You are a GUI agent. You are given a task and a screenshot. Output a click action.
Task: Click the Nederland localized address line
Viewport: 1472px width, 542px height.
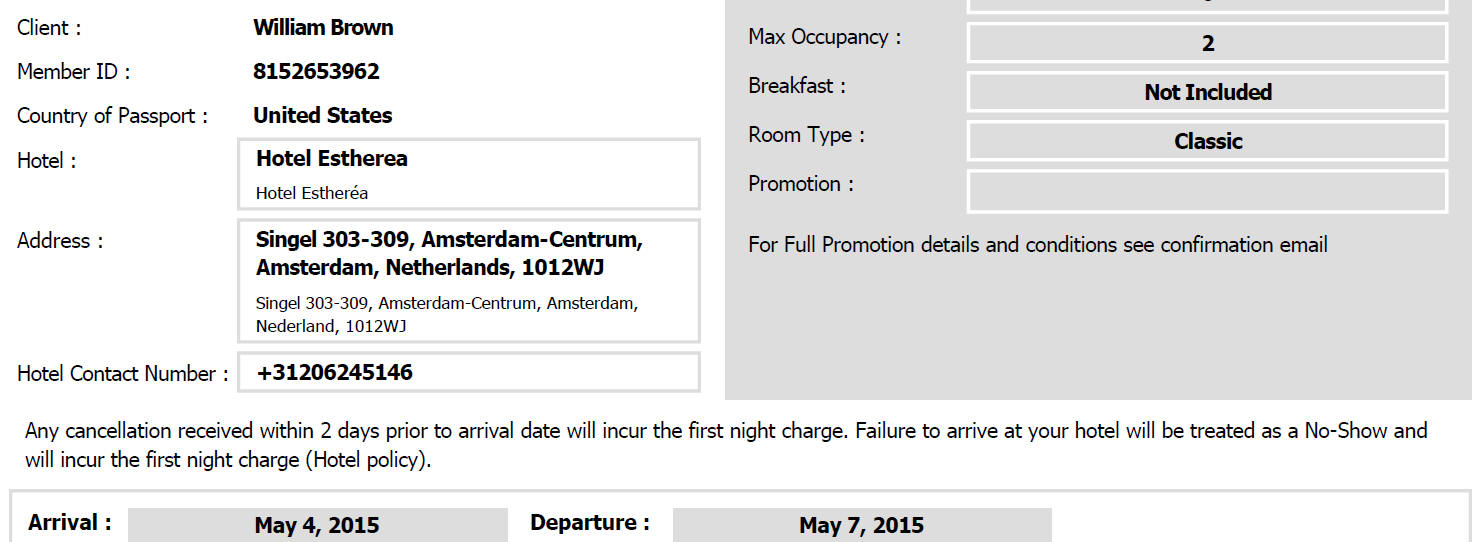(x=447, y=314)
